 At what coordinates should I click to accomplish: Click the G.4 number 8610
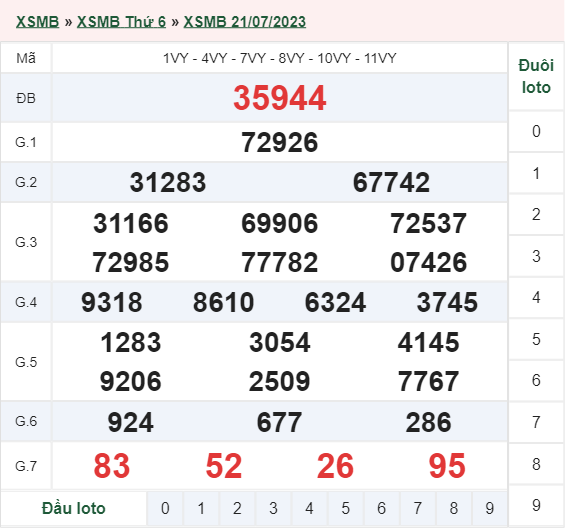coord(223,302)
